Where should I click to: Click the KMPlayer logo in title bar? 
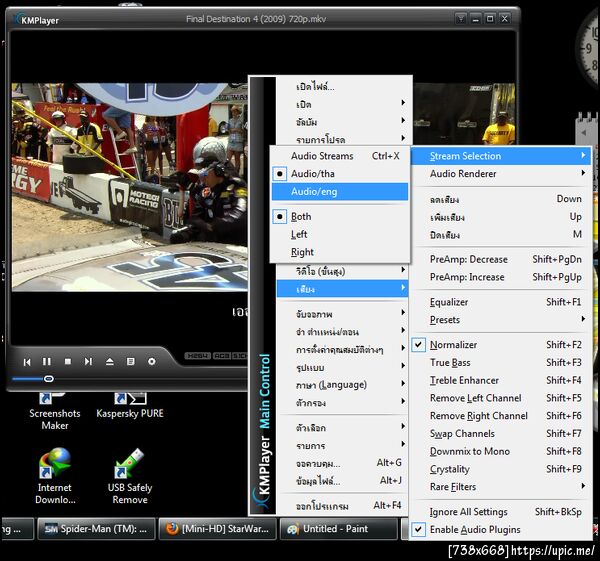37,20
